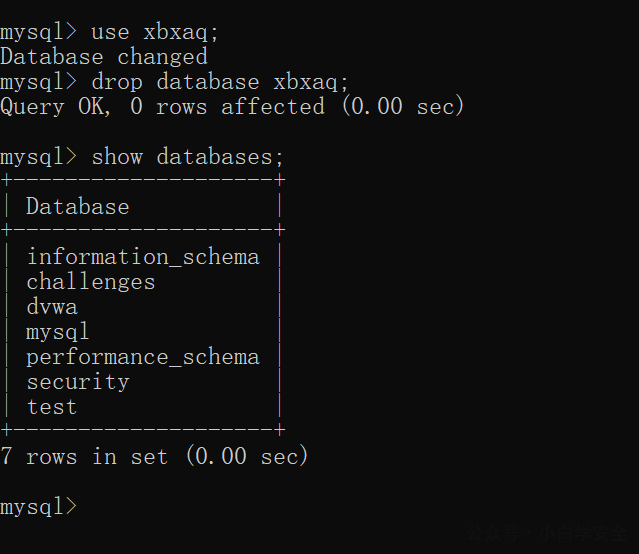Click the 'drop database xbxaq;' command

(x=220, y=82)
